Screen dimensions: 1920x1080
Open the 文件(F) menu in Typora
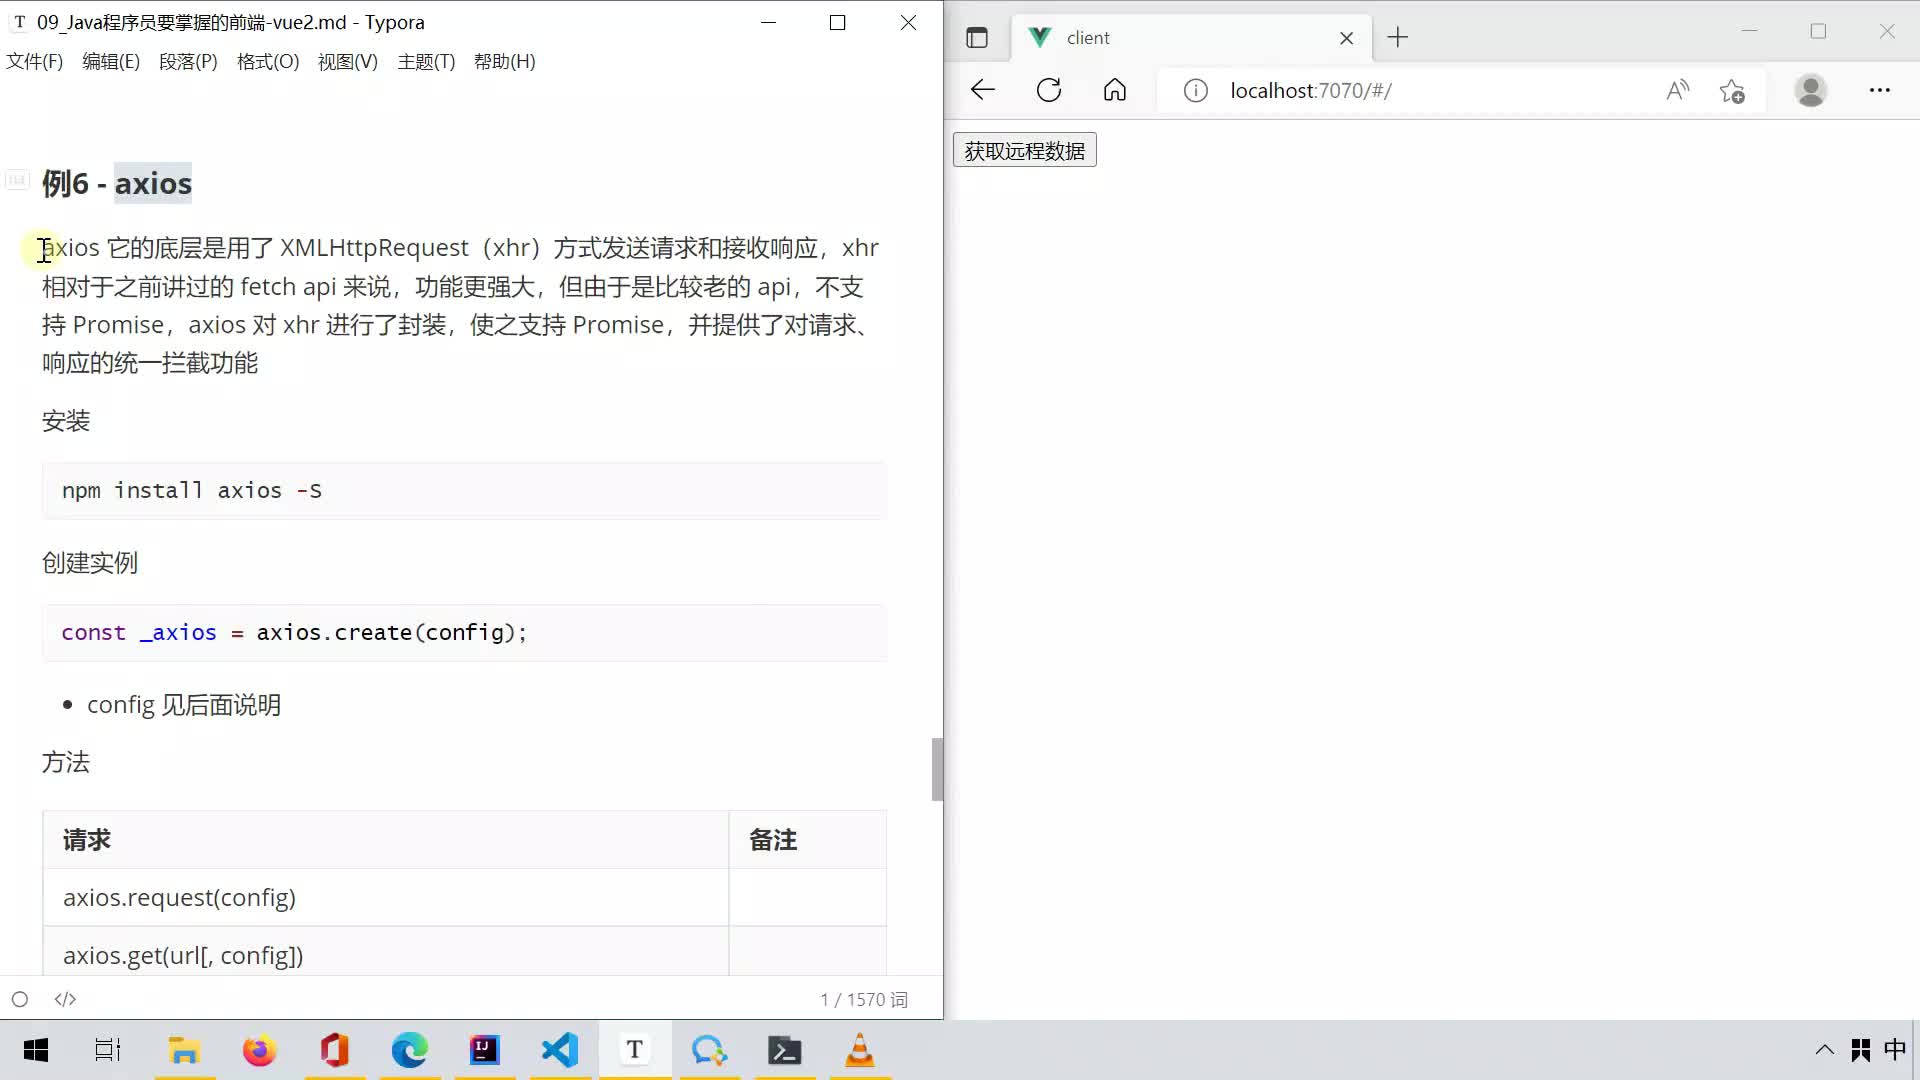[35, 62]
